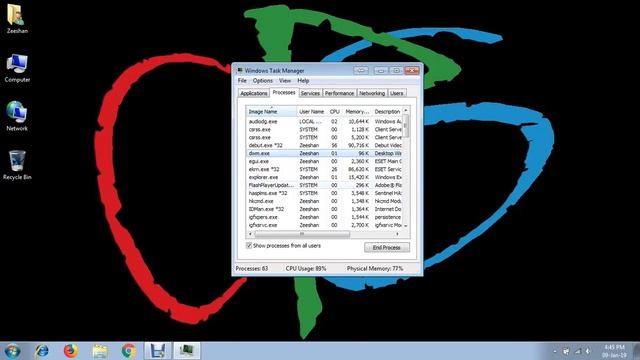This screenshot has width=640, height=360.
Task: Open the Windows Start orb
Action: tap(12, 351)
